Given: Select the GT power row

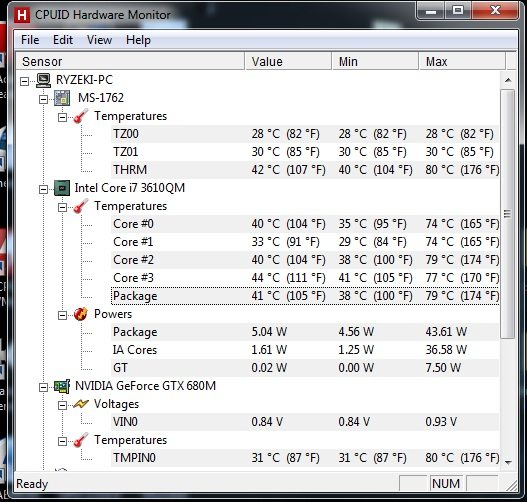Looking at the screenshot, I should pyautogui.click(x=305, y=368).
